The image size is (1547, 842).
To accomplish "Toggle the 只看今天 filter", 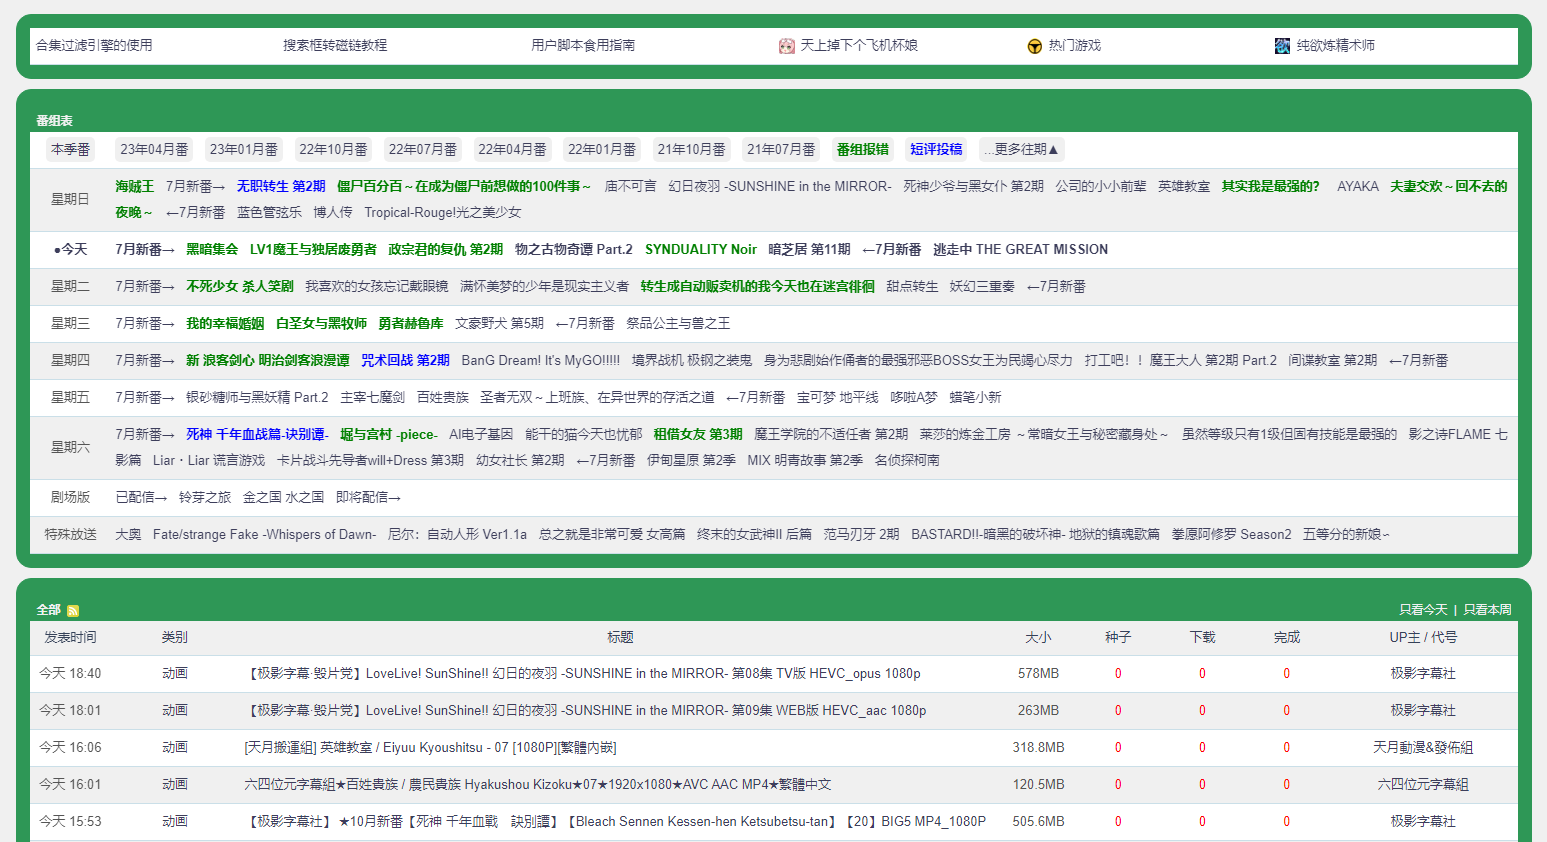I will pos(1423,610).
